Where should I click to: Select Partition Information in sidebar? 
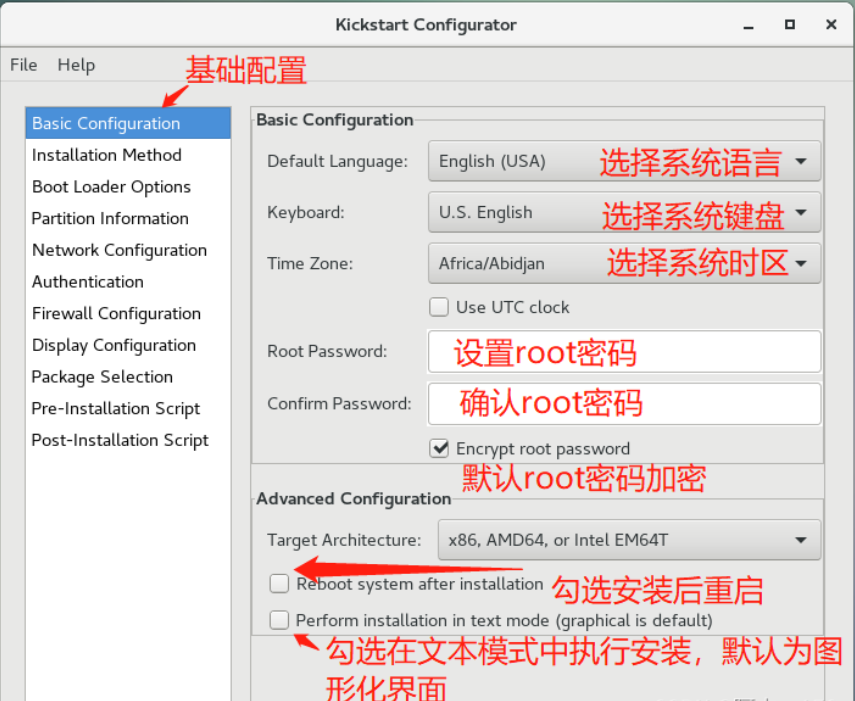pyautogui.click(x=128, y=218)
